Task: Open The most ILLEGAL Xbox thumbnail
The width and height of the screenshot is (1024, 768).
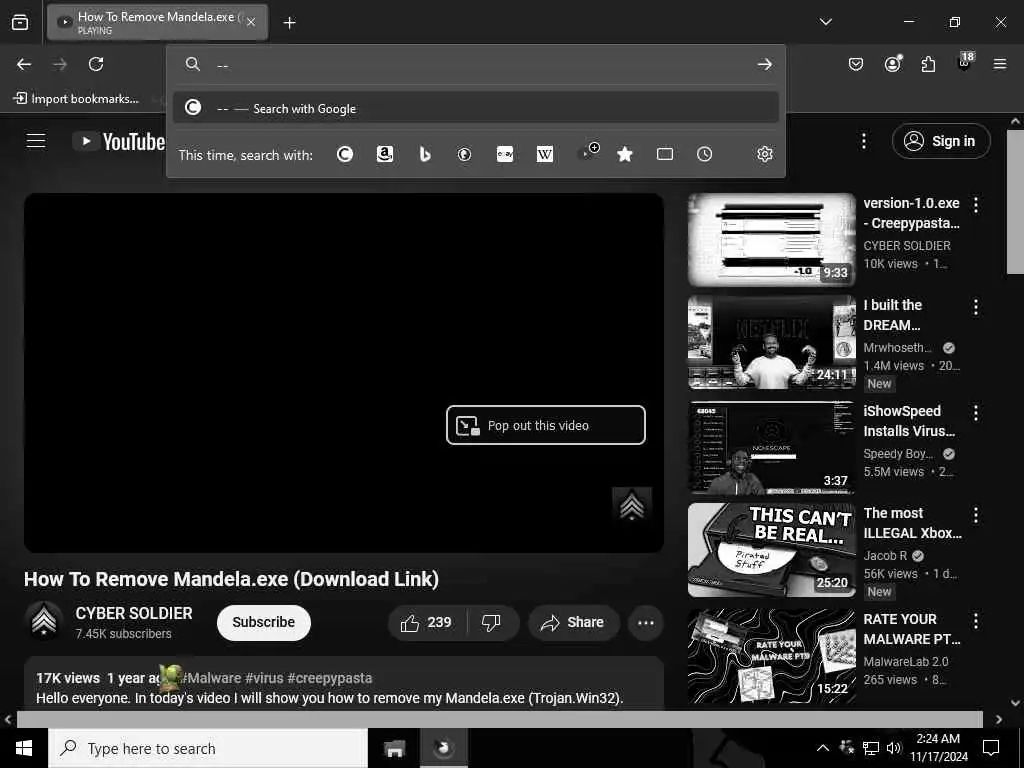Action: click(771, 550)
